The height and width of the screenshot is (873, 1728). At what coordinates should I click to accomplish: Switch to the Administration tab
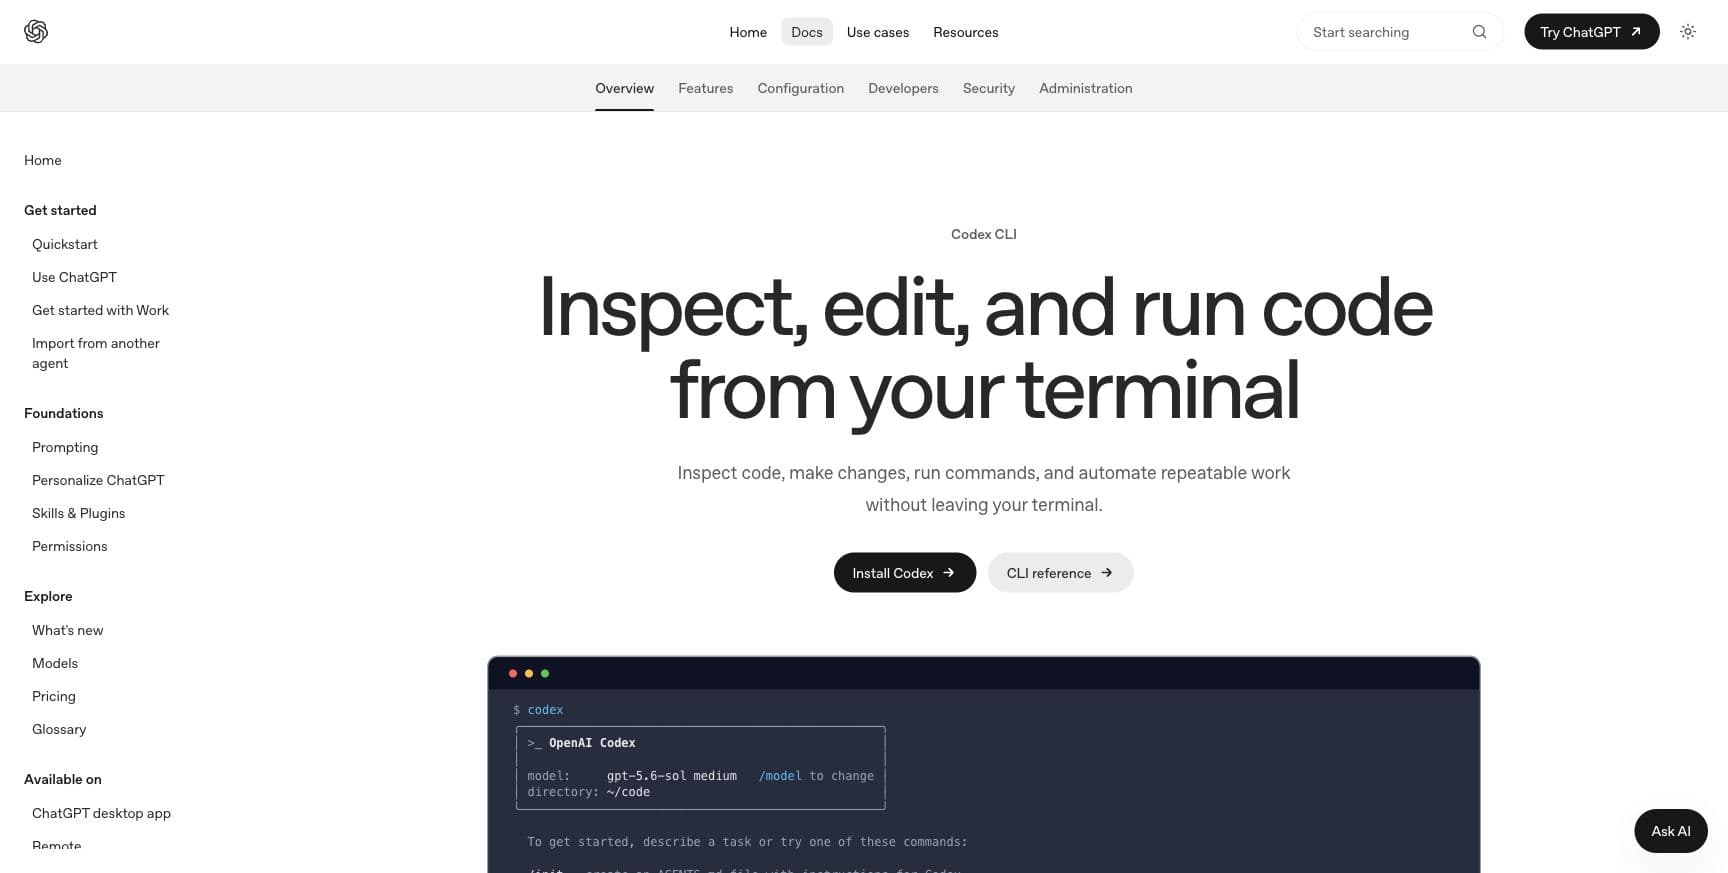[1086, 88]
